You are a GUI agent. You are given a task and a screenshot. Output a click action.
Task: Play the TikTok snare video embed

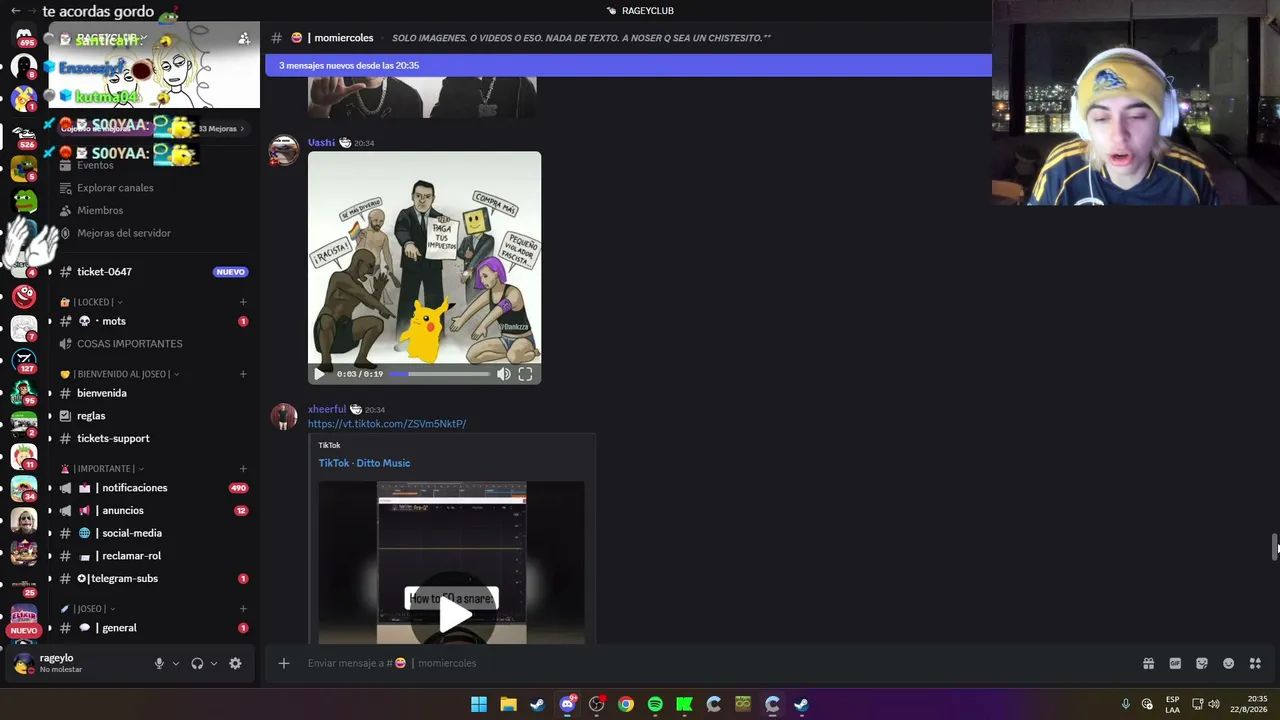pyautogui.click(x=453, y=615)
